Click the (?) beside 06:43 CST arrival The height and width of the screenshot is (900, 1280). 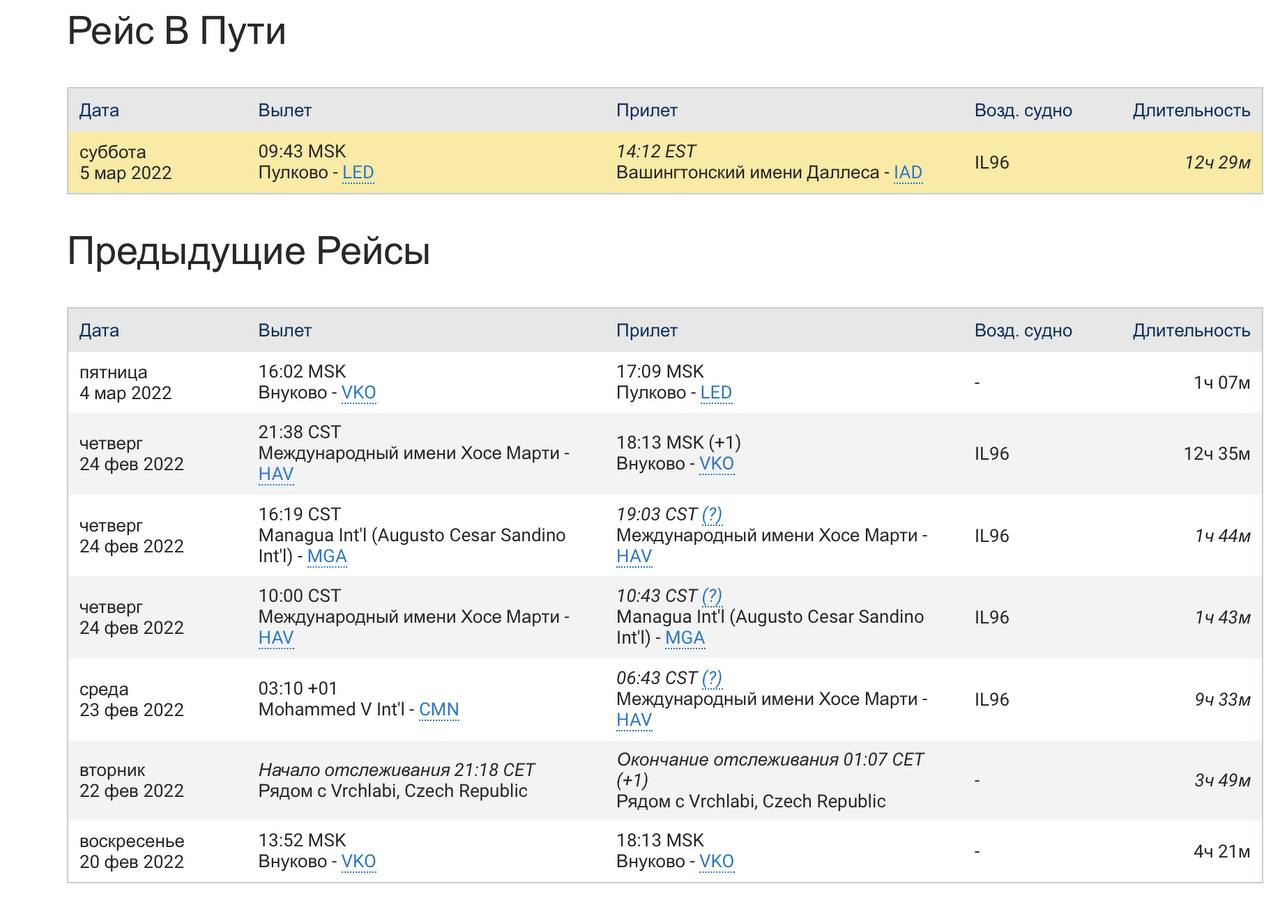[x=711, y=679]
